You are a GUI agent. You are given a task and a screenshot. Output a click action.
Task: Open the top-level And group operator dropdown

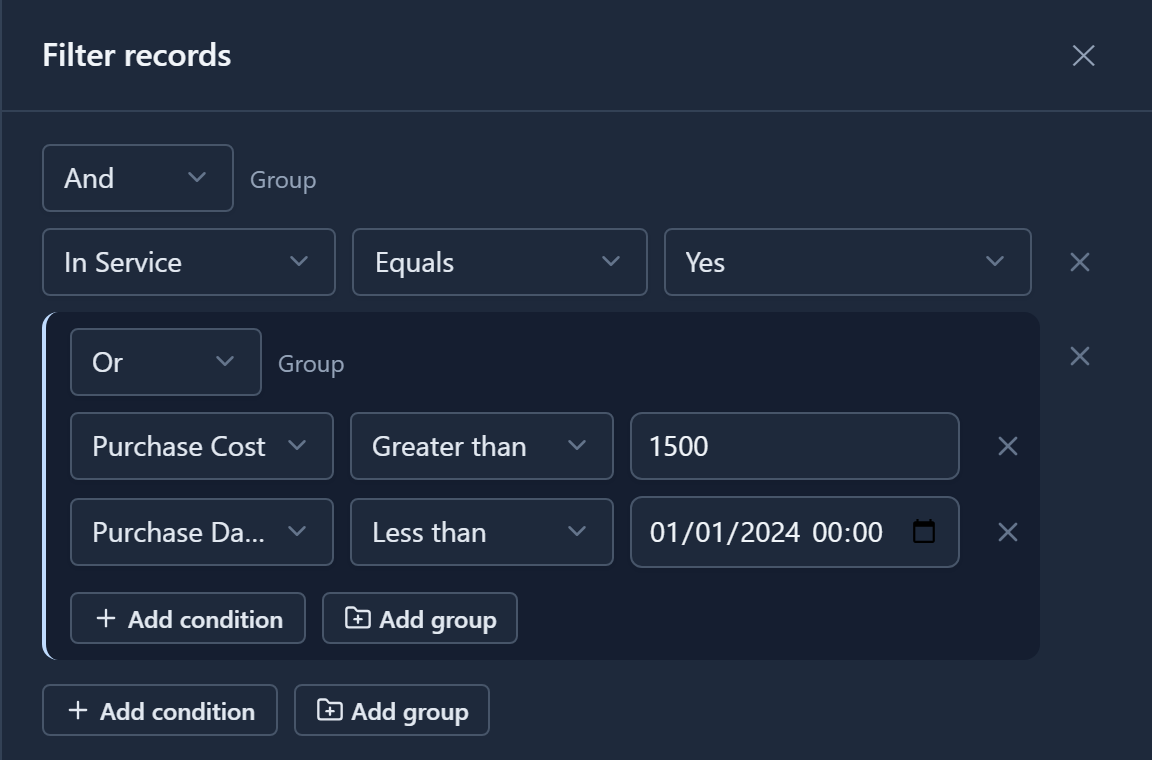(x=138, y=178)
